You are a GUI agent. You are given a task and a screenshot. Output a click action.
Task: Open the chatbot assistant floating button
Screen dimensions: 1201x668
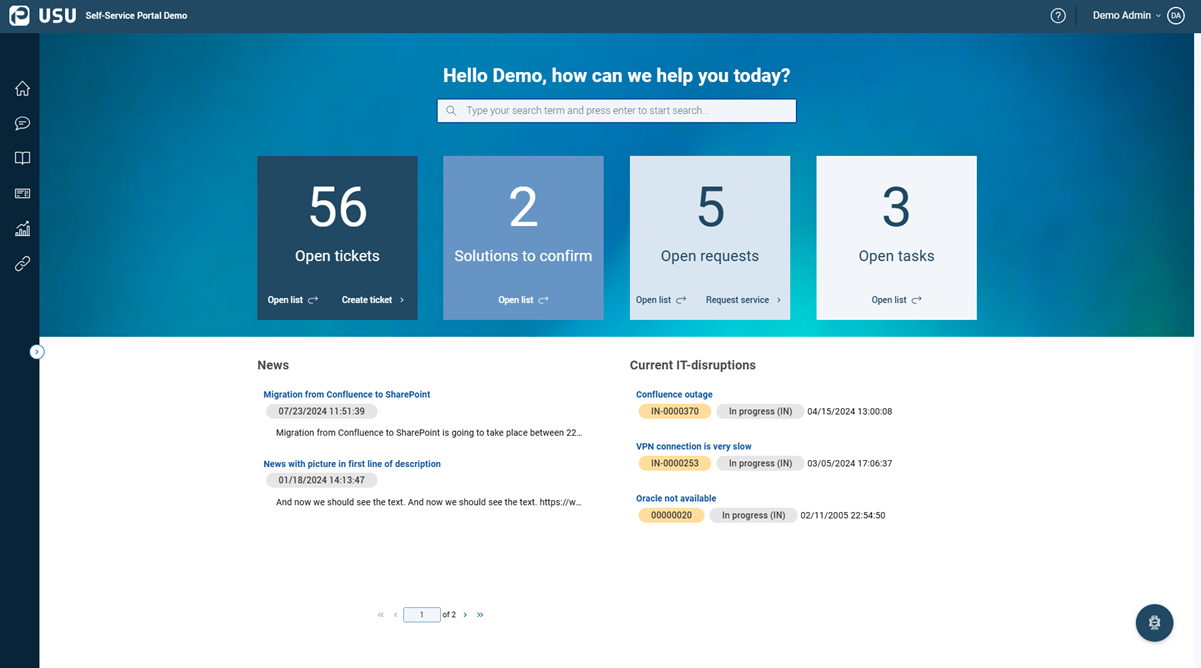(1154, 623)
